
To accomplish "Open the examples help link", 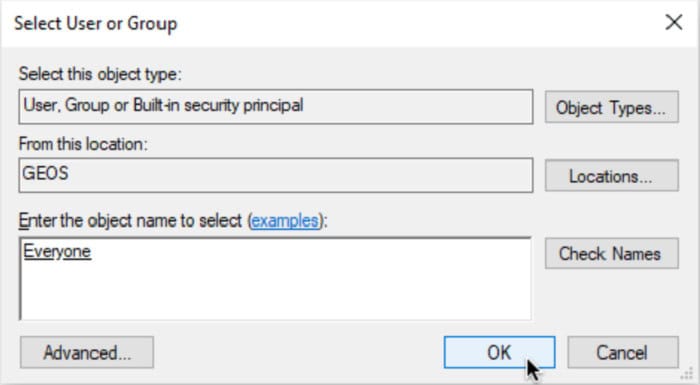I will click(285, 221).
